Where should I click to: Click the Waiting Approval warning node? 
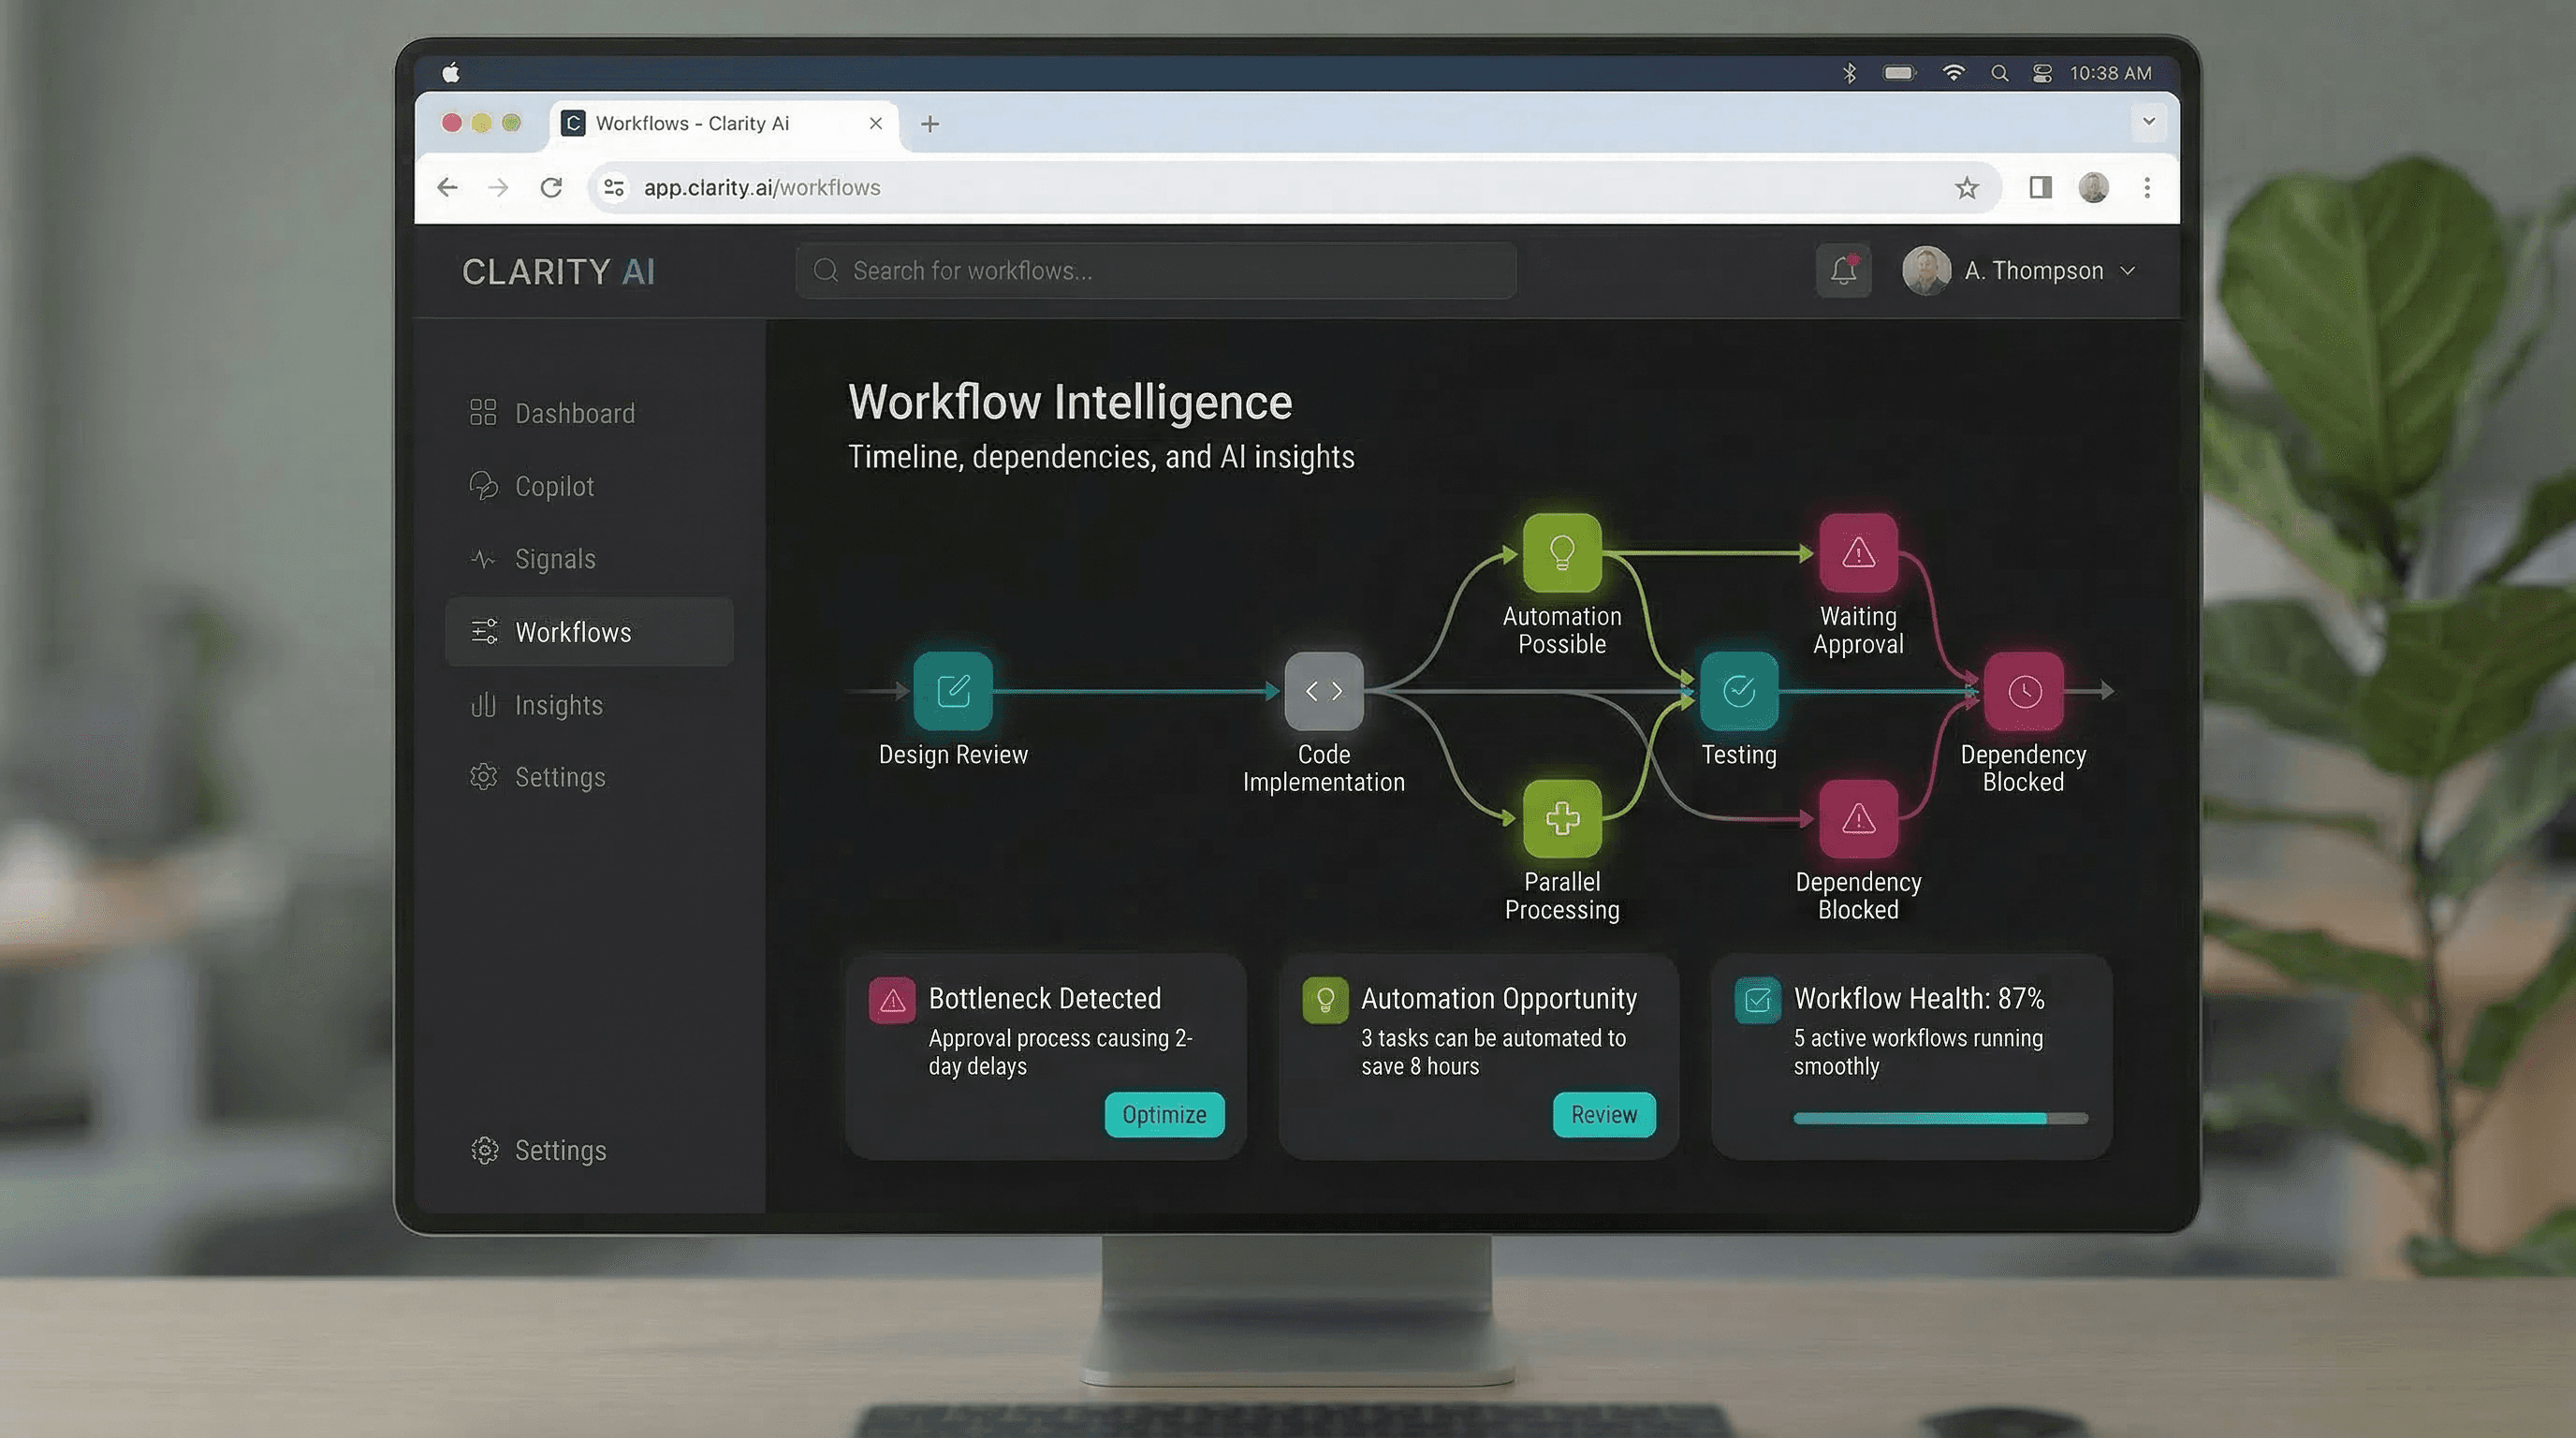pos(1858,552)
